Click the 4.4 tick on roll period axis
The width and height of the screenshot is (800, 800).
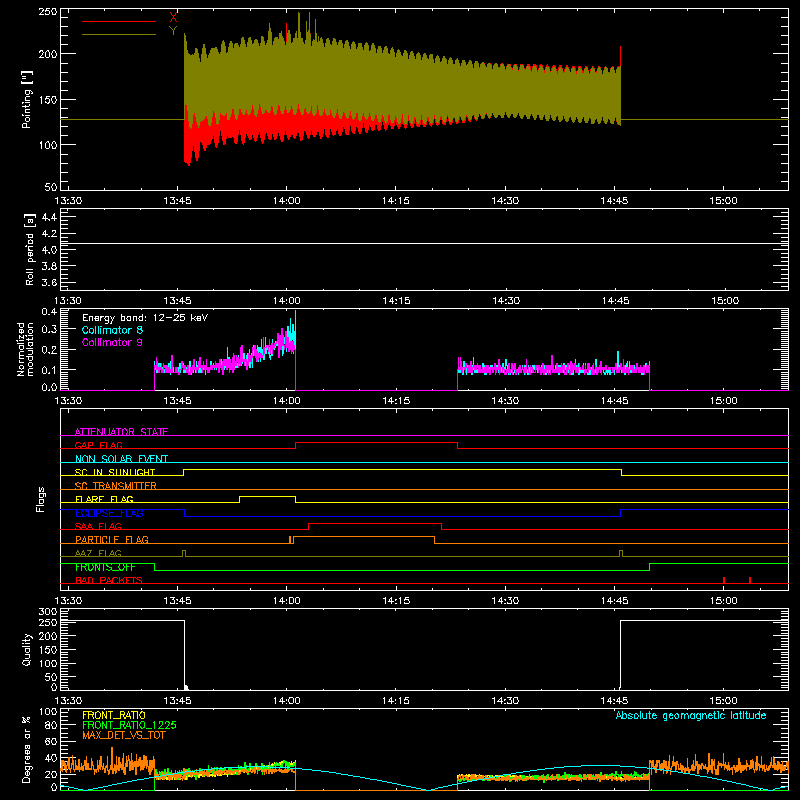point(49,217)
